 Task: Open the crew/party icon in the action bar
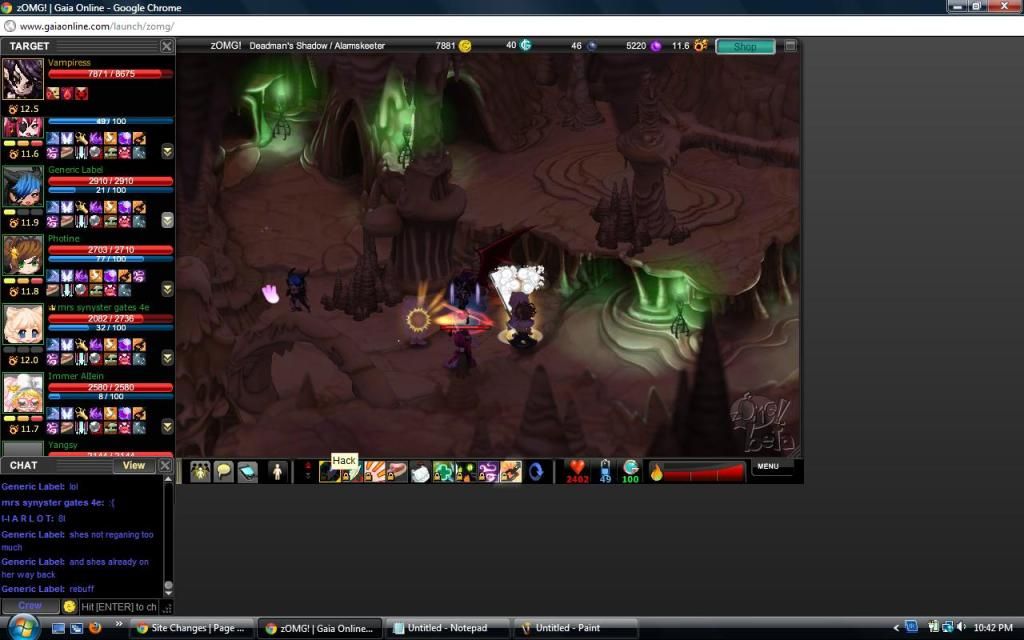pos(200,472)
